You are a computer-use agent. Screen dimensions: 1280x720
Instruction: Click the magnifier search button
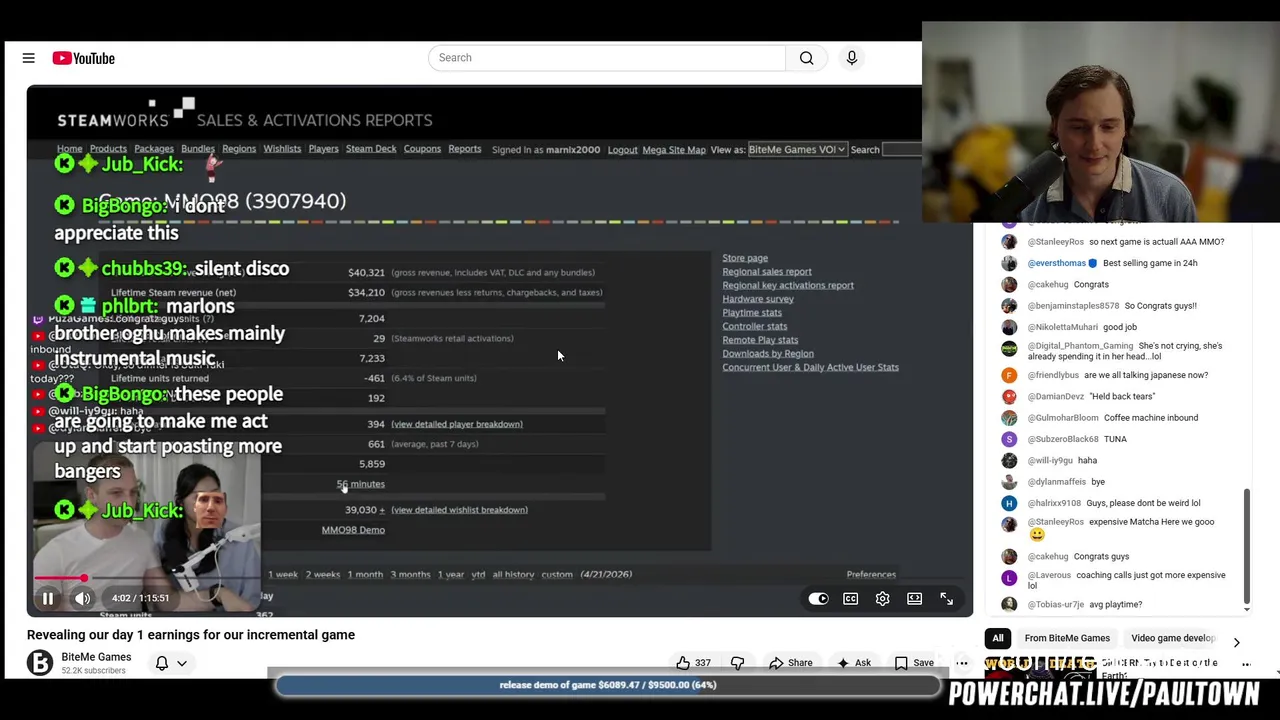pos(807,58)
